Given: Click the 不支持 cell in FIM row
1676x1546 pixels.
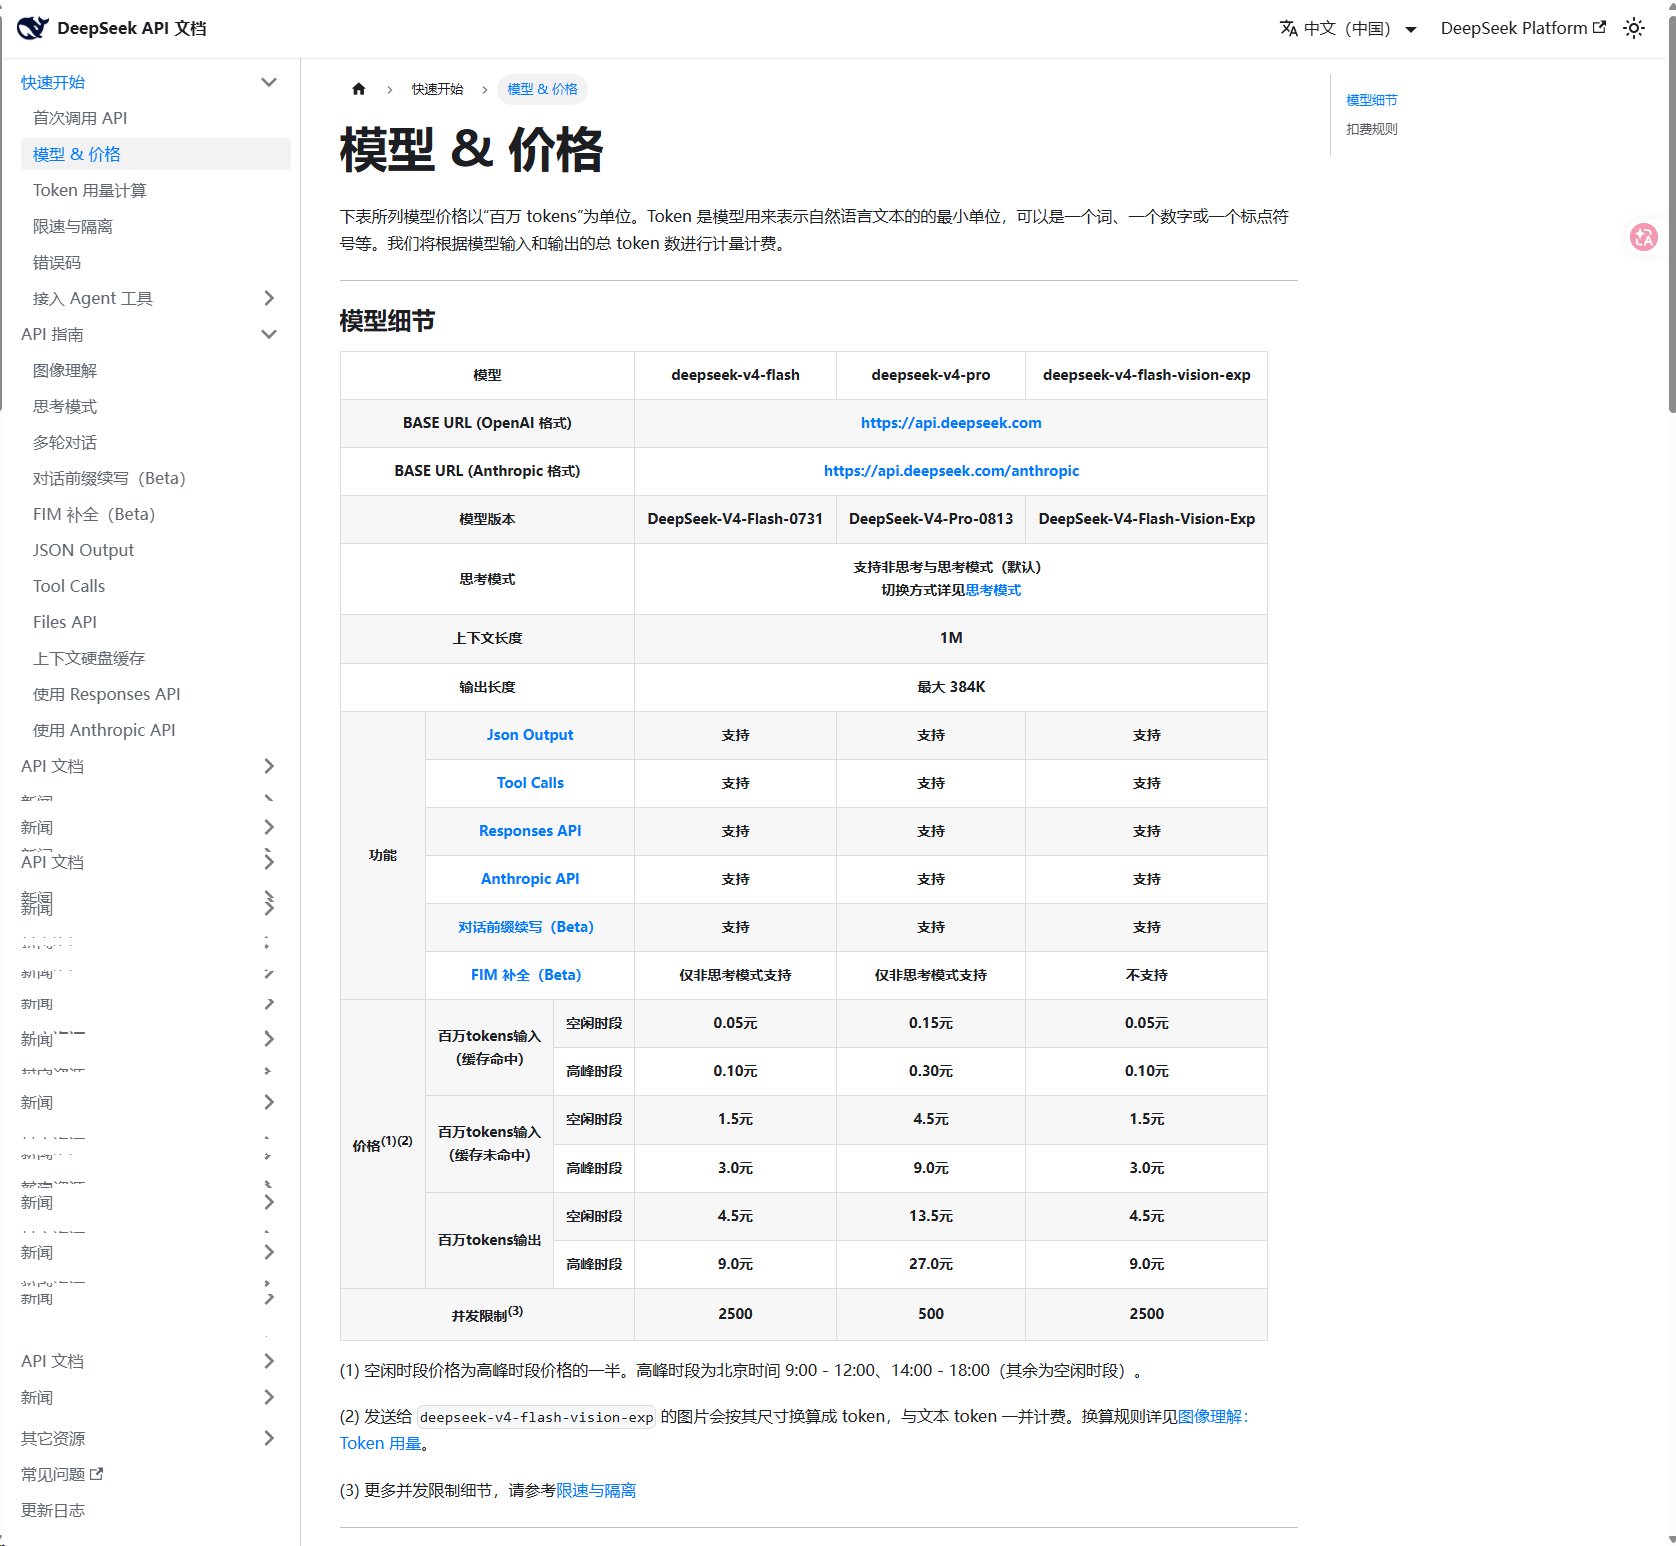Looking at the screenshot, I should coord(1146,975).
